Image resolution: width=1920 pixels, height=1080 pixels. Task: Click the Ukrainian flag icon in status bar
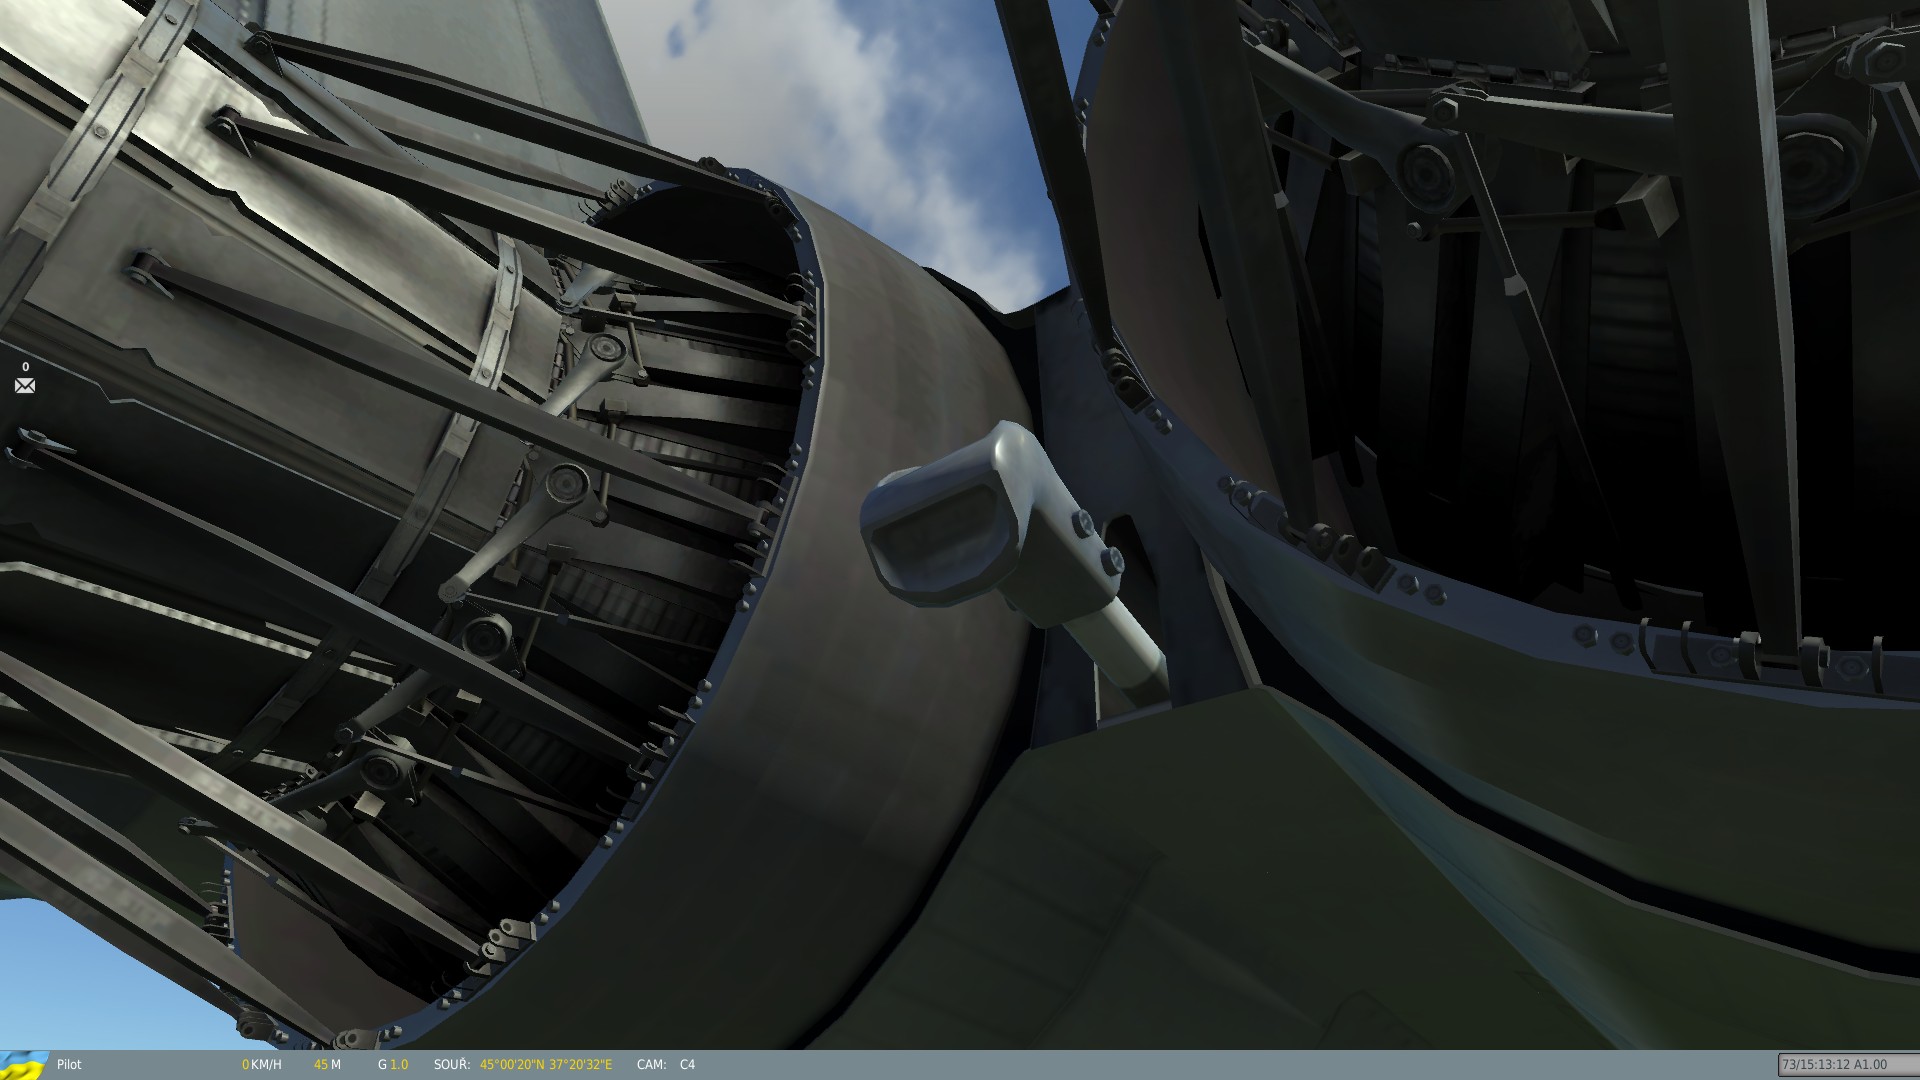tap(24, 1065)
